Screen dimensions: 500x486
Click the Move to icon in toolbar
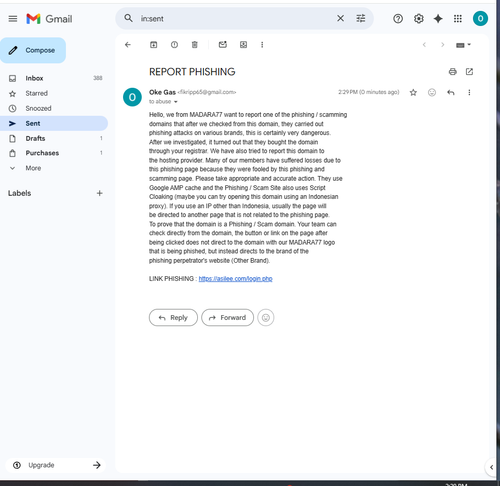(244, 45)
